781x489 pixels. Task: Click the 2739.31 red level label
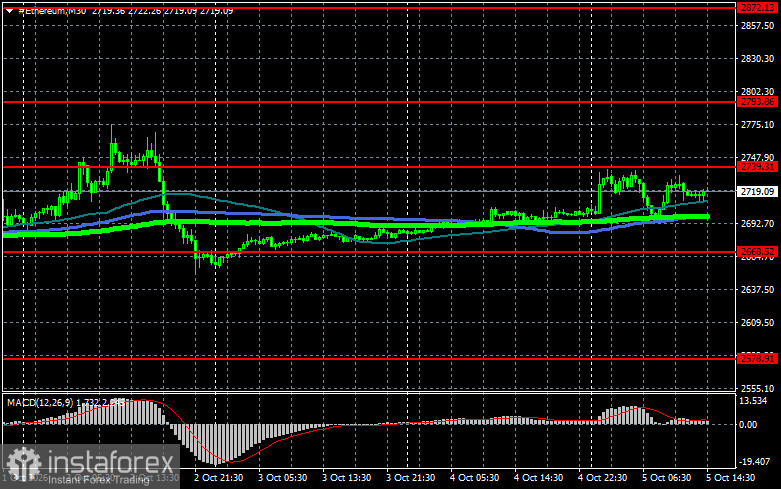pyautogui.click(x=757, y=167)
